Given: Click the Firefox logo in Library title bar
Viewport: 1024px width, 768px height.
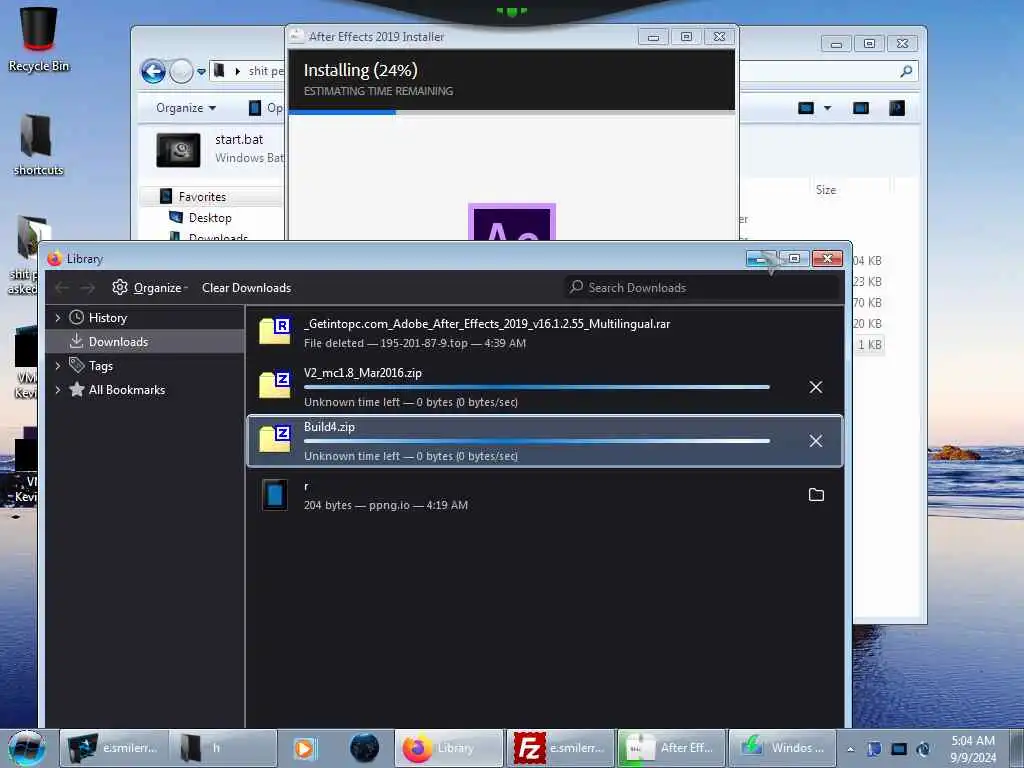Looking at the screenshot, I should point(54,259).
